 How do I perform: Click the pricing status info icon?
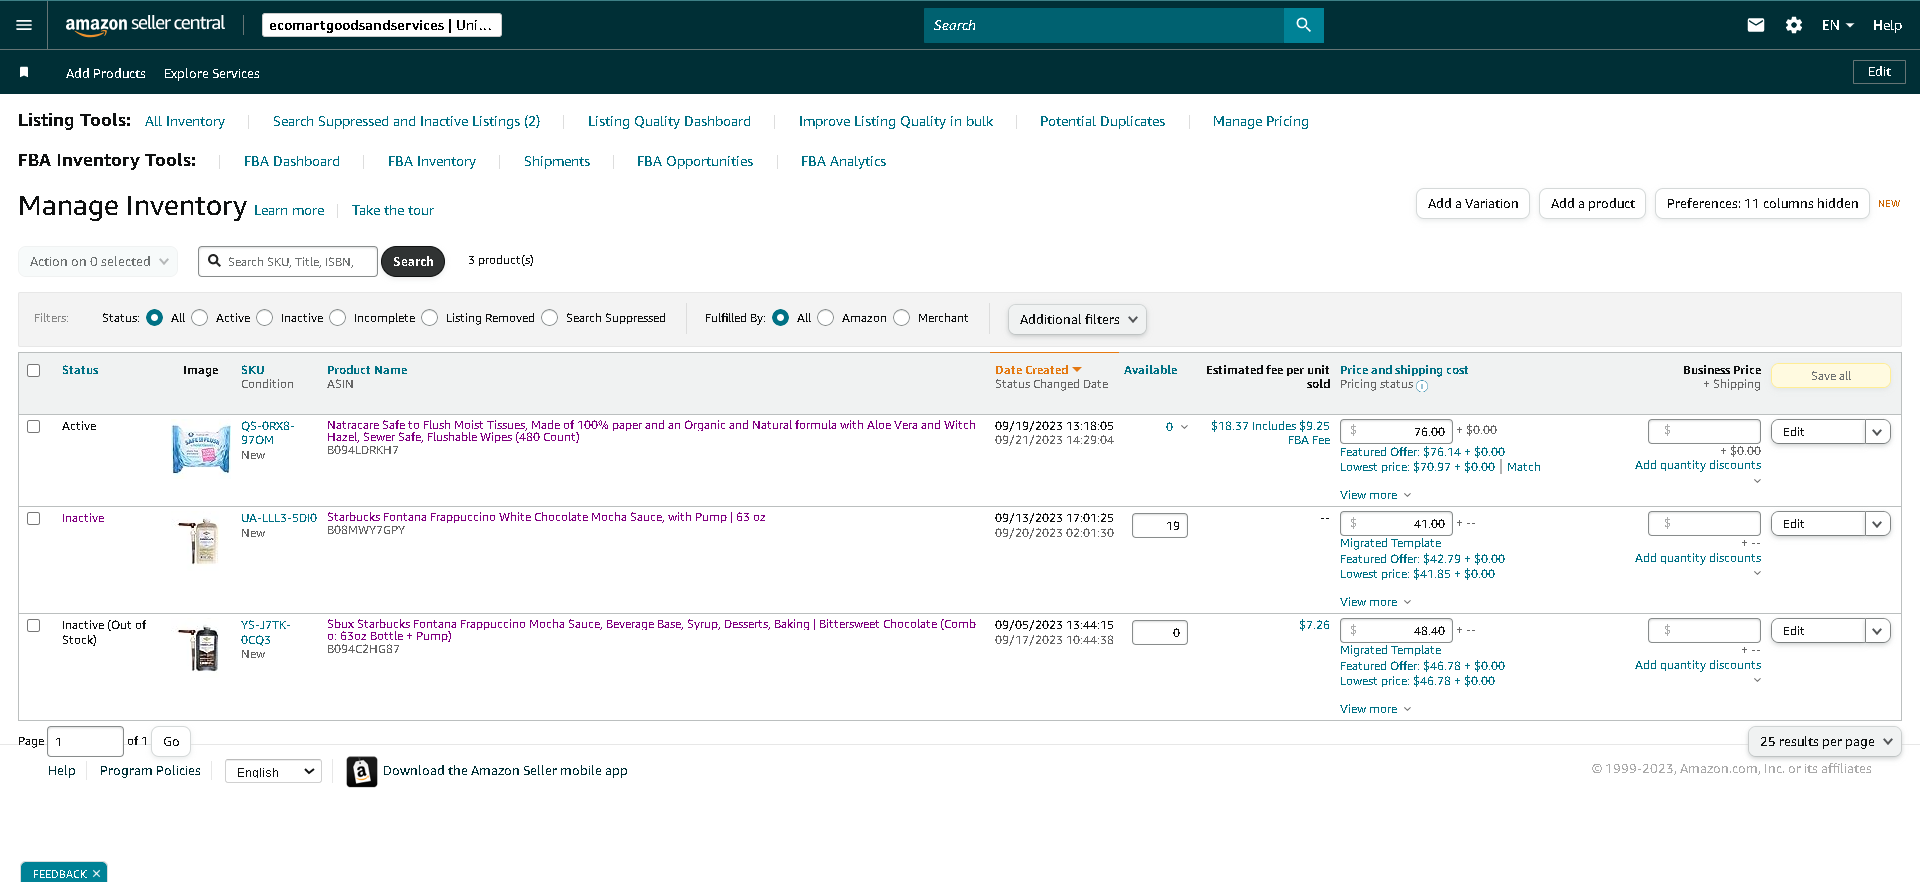[1422, 385]
